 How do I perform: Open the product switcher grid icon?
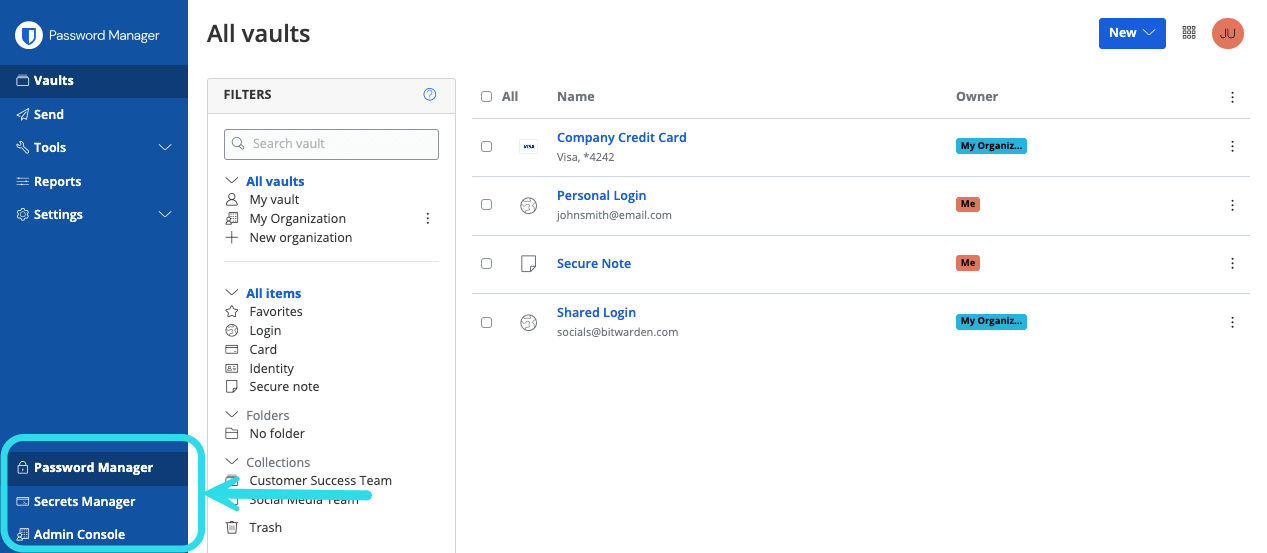1189,33
